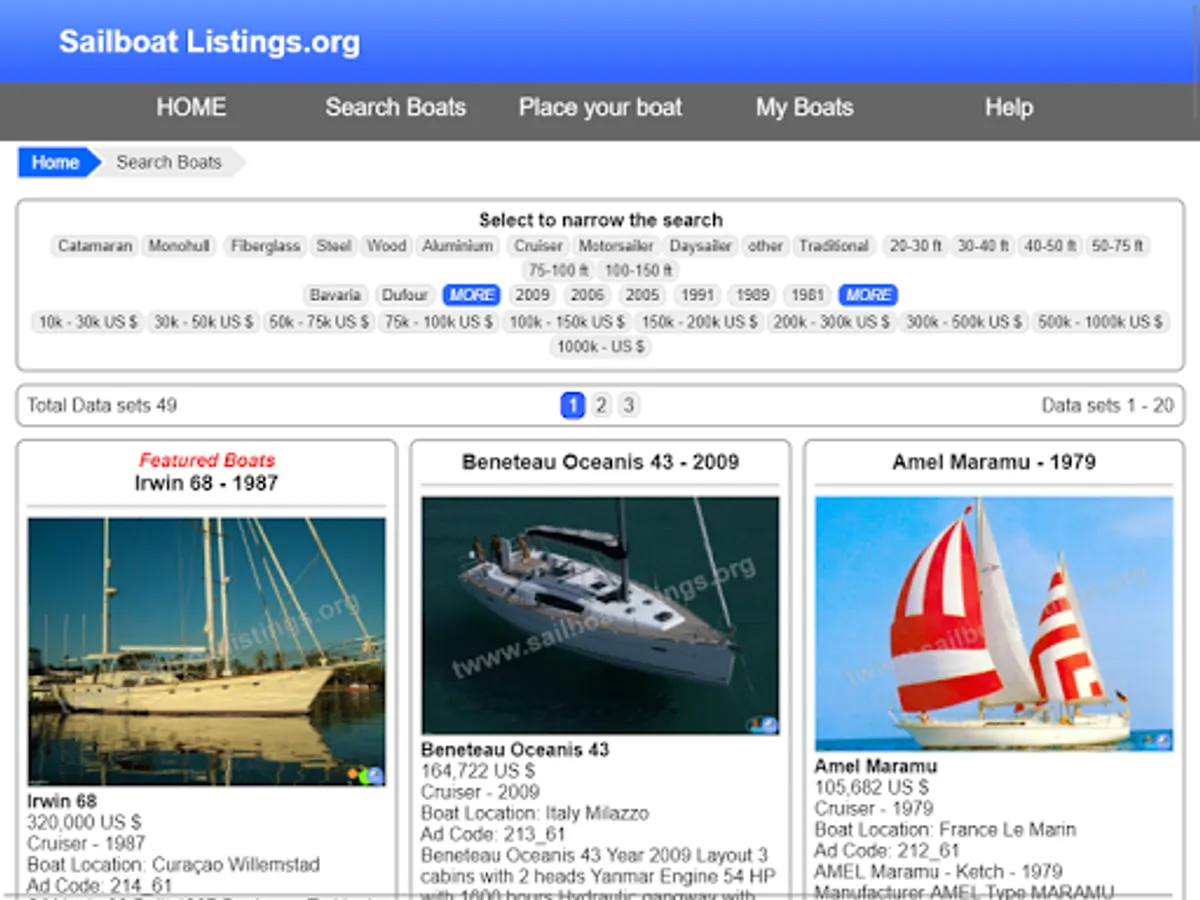1200x900 pixels.
Task: Narrow search to 30-40 ft
Action: click(x=983, y=246)
